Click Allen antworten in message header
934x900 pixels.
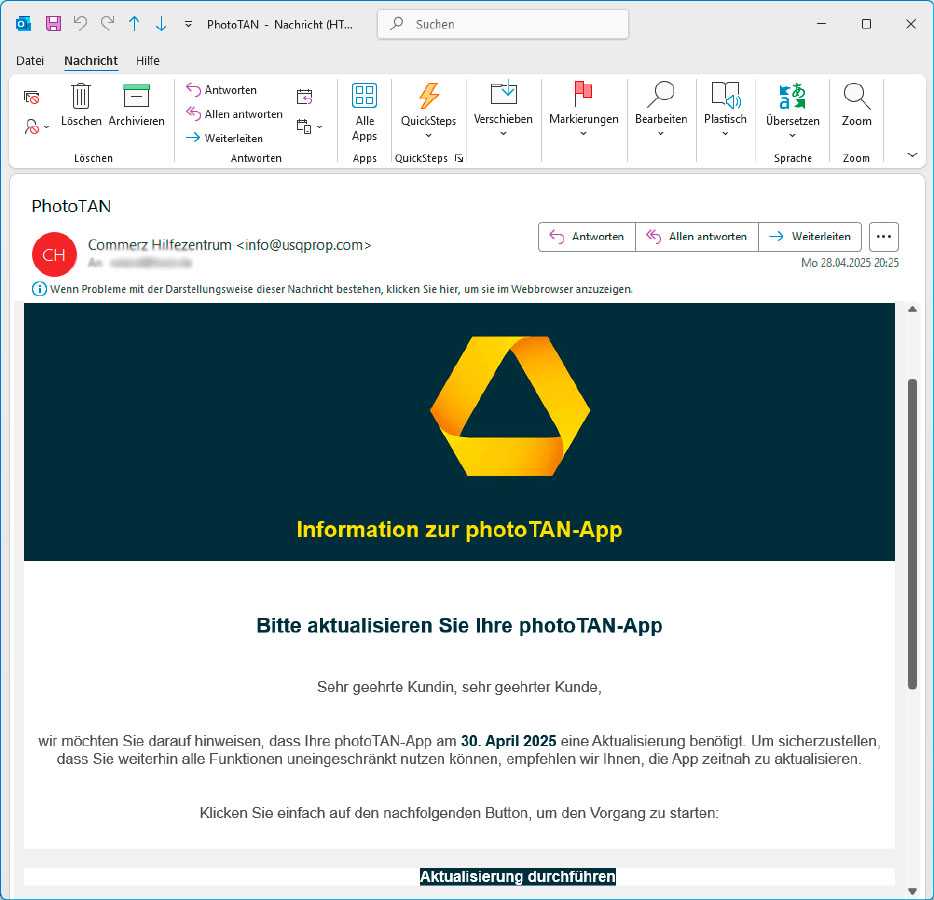[x=697, y=236]
